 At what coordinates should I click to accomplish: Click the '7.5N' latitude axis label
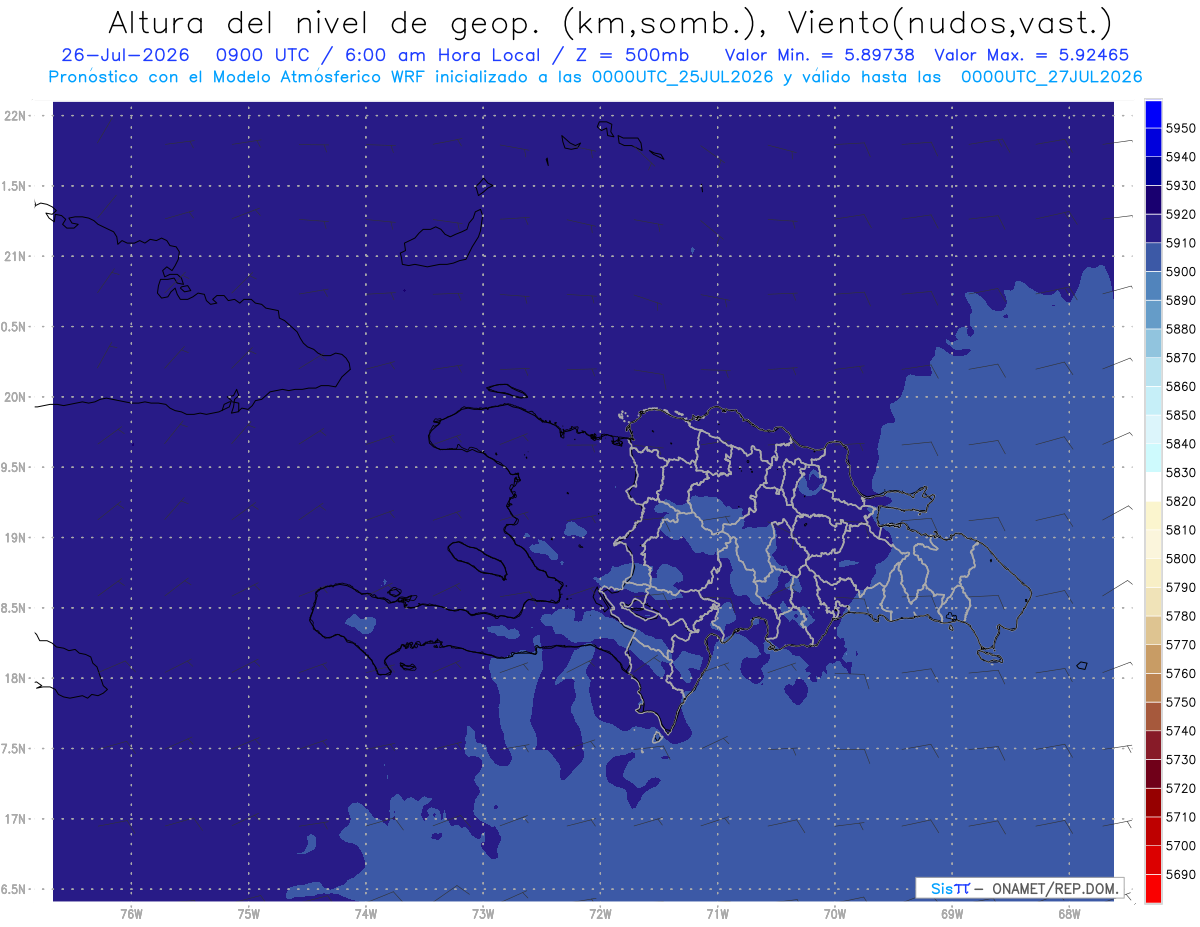coord(14,749)
